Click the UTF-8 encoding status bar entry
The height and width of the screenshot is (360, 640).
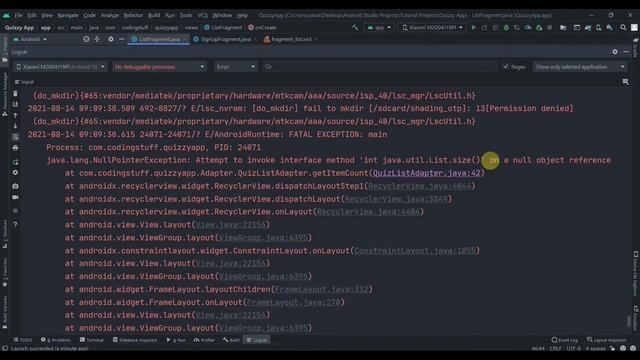pyautogui.click(x=573, y=349)
